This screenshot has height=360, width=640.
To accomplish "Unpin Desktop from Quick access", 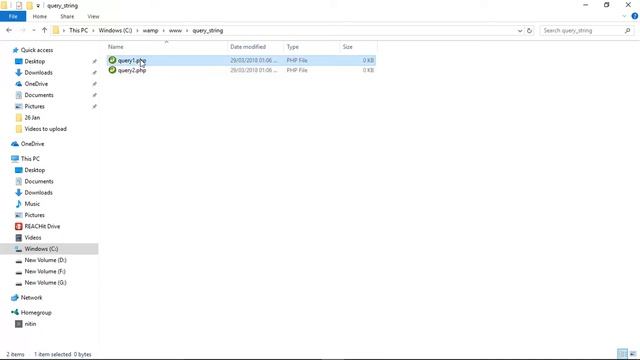I will (94, 61).
